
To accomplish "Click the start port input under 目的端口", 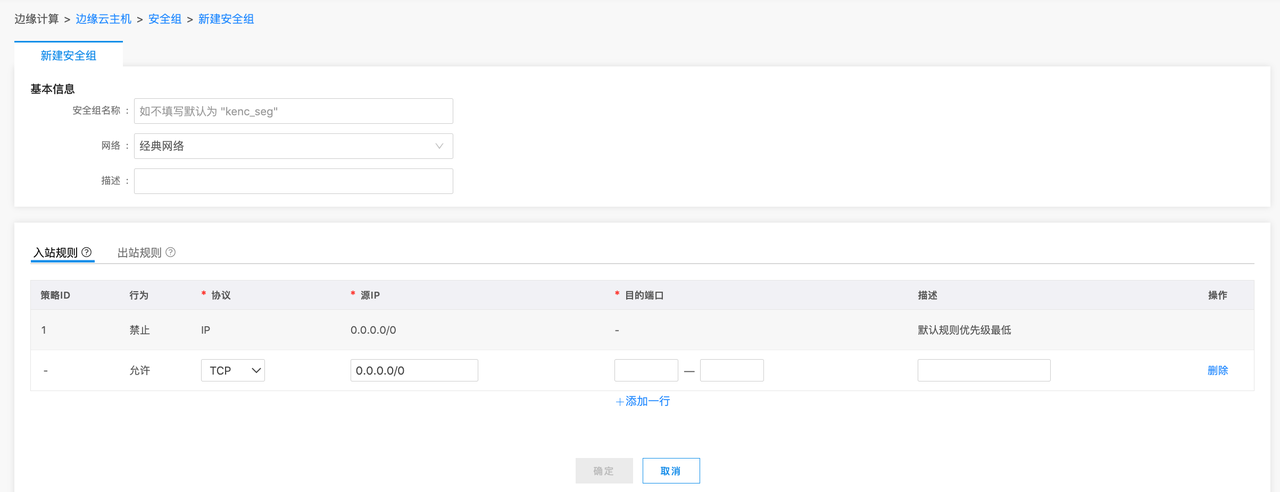I will pyautogui.click(x=646, y=370).
